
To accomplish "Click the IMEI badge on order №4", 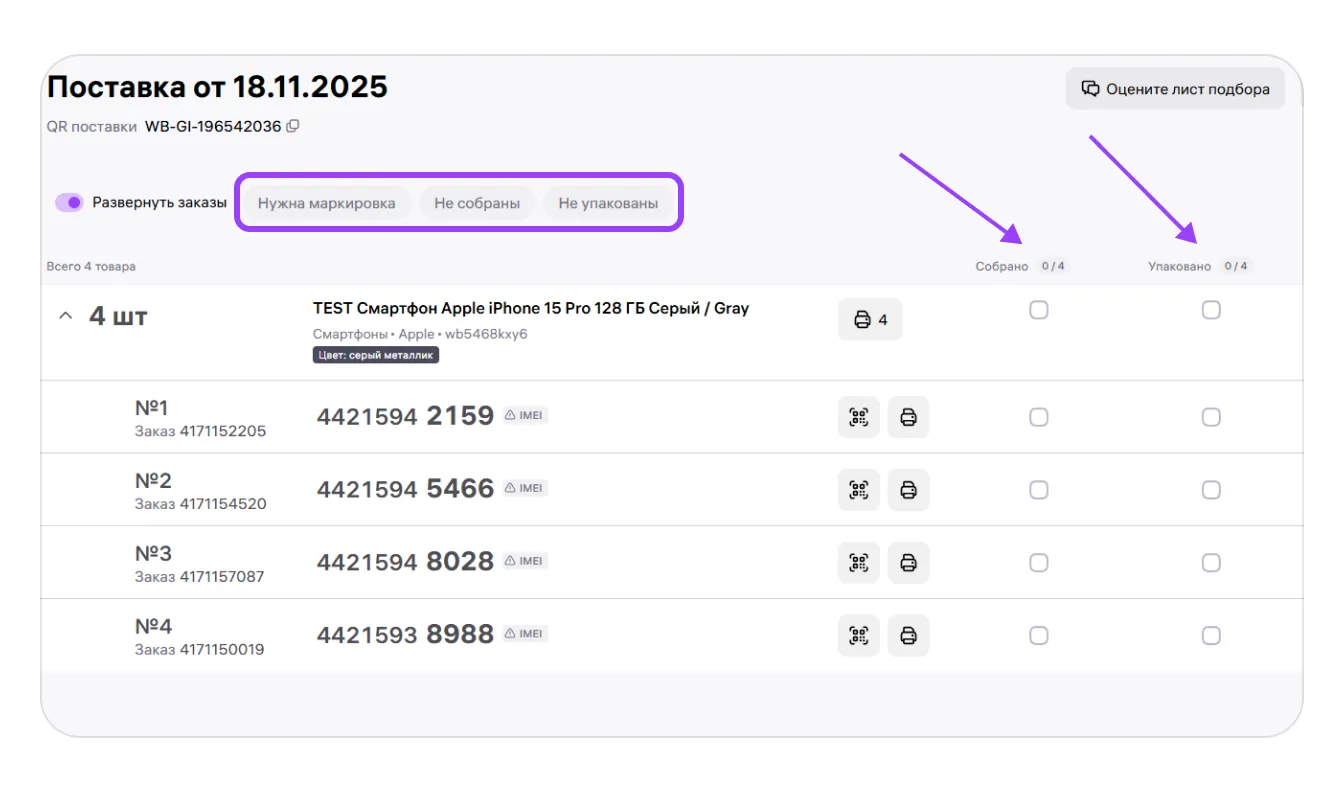I will click(525, 634).
